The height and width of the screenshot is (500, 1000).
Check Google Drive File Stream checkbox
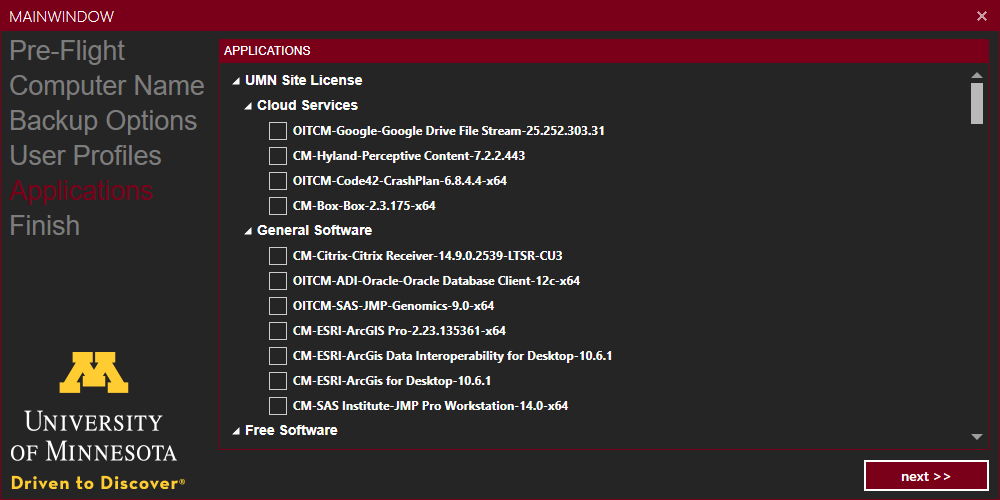277,131
